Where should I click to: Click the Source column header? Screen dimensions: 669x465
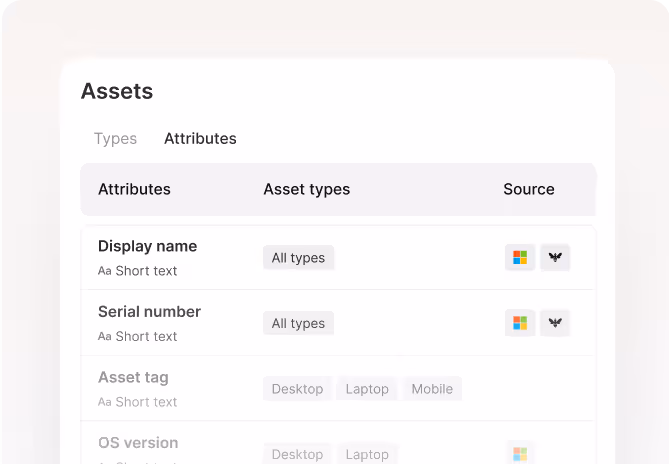529,189
